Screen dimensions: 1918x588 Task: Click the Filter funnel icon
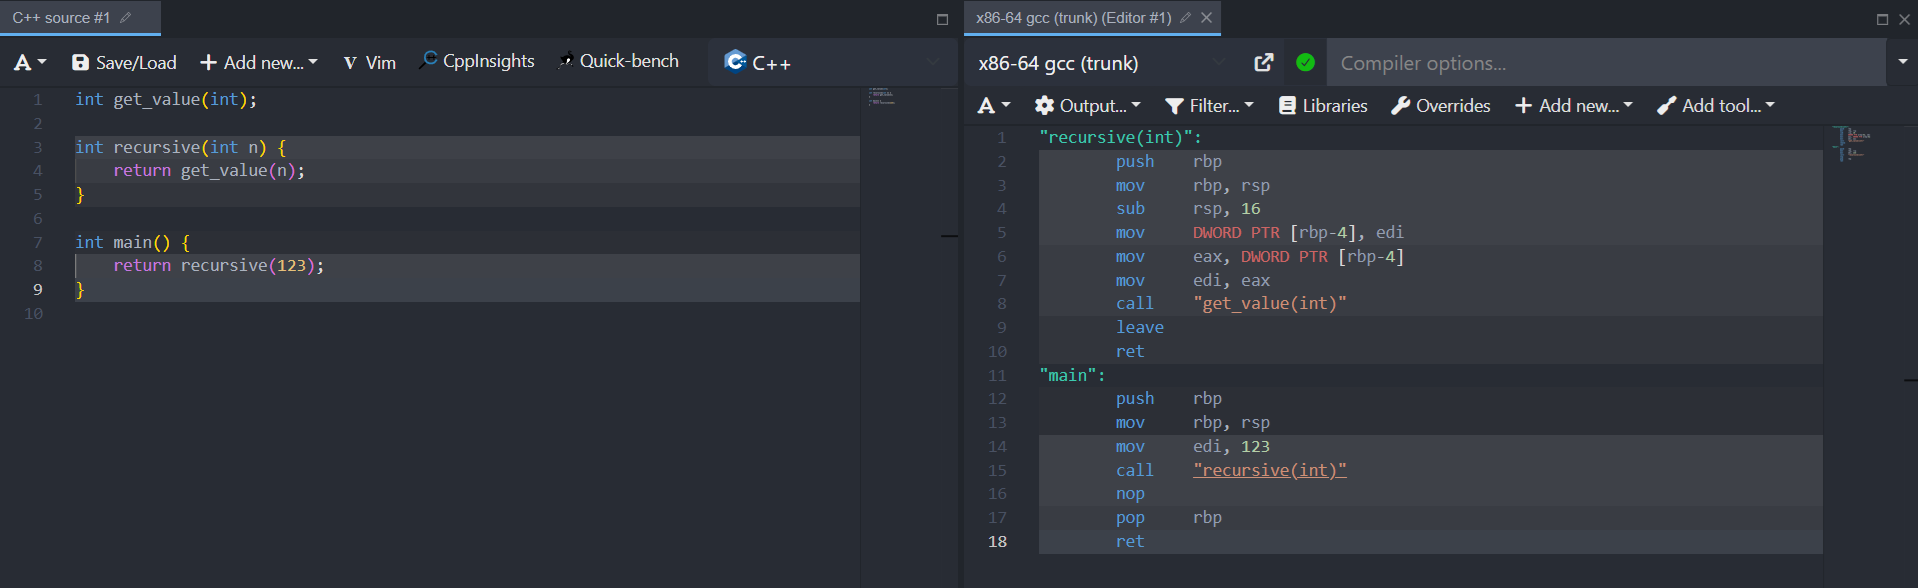pos(1174,106)
